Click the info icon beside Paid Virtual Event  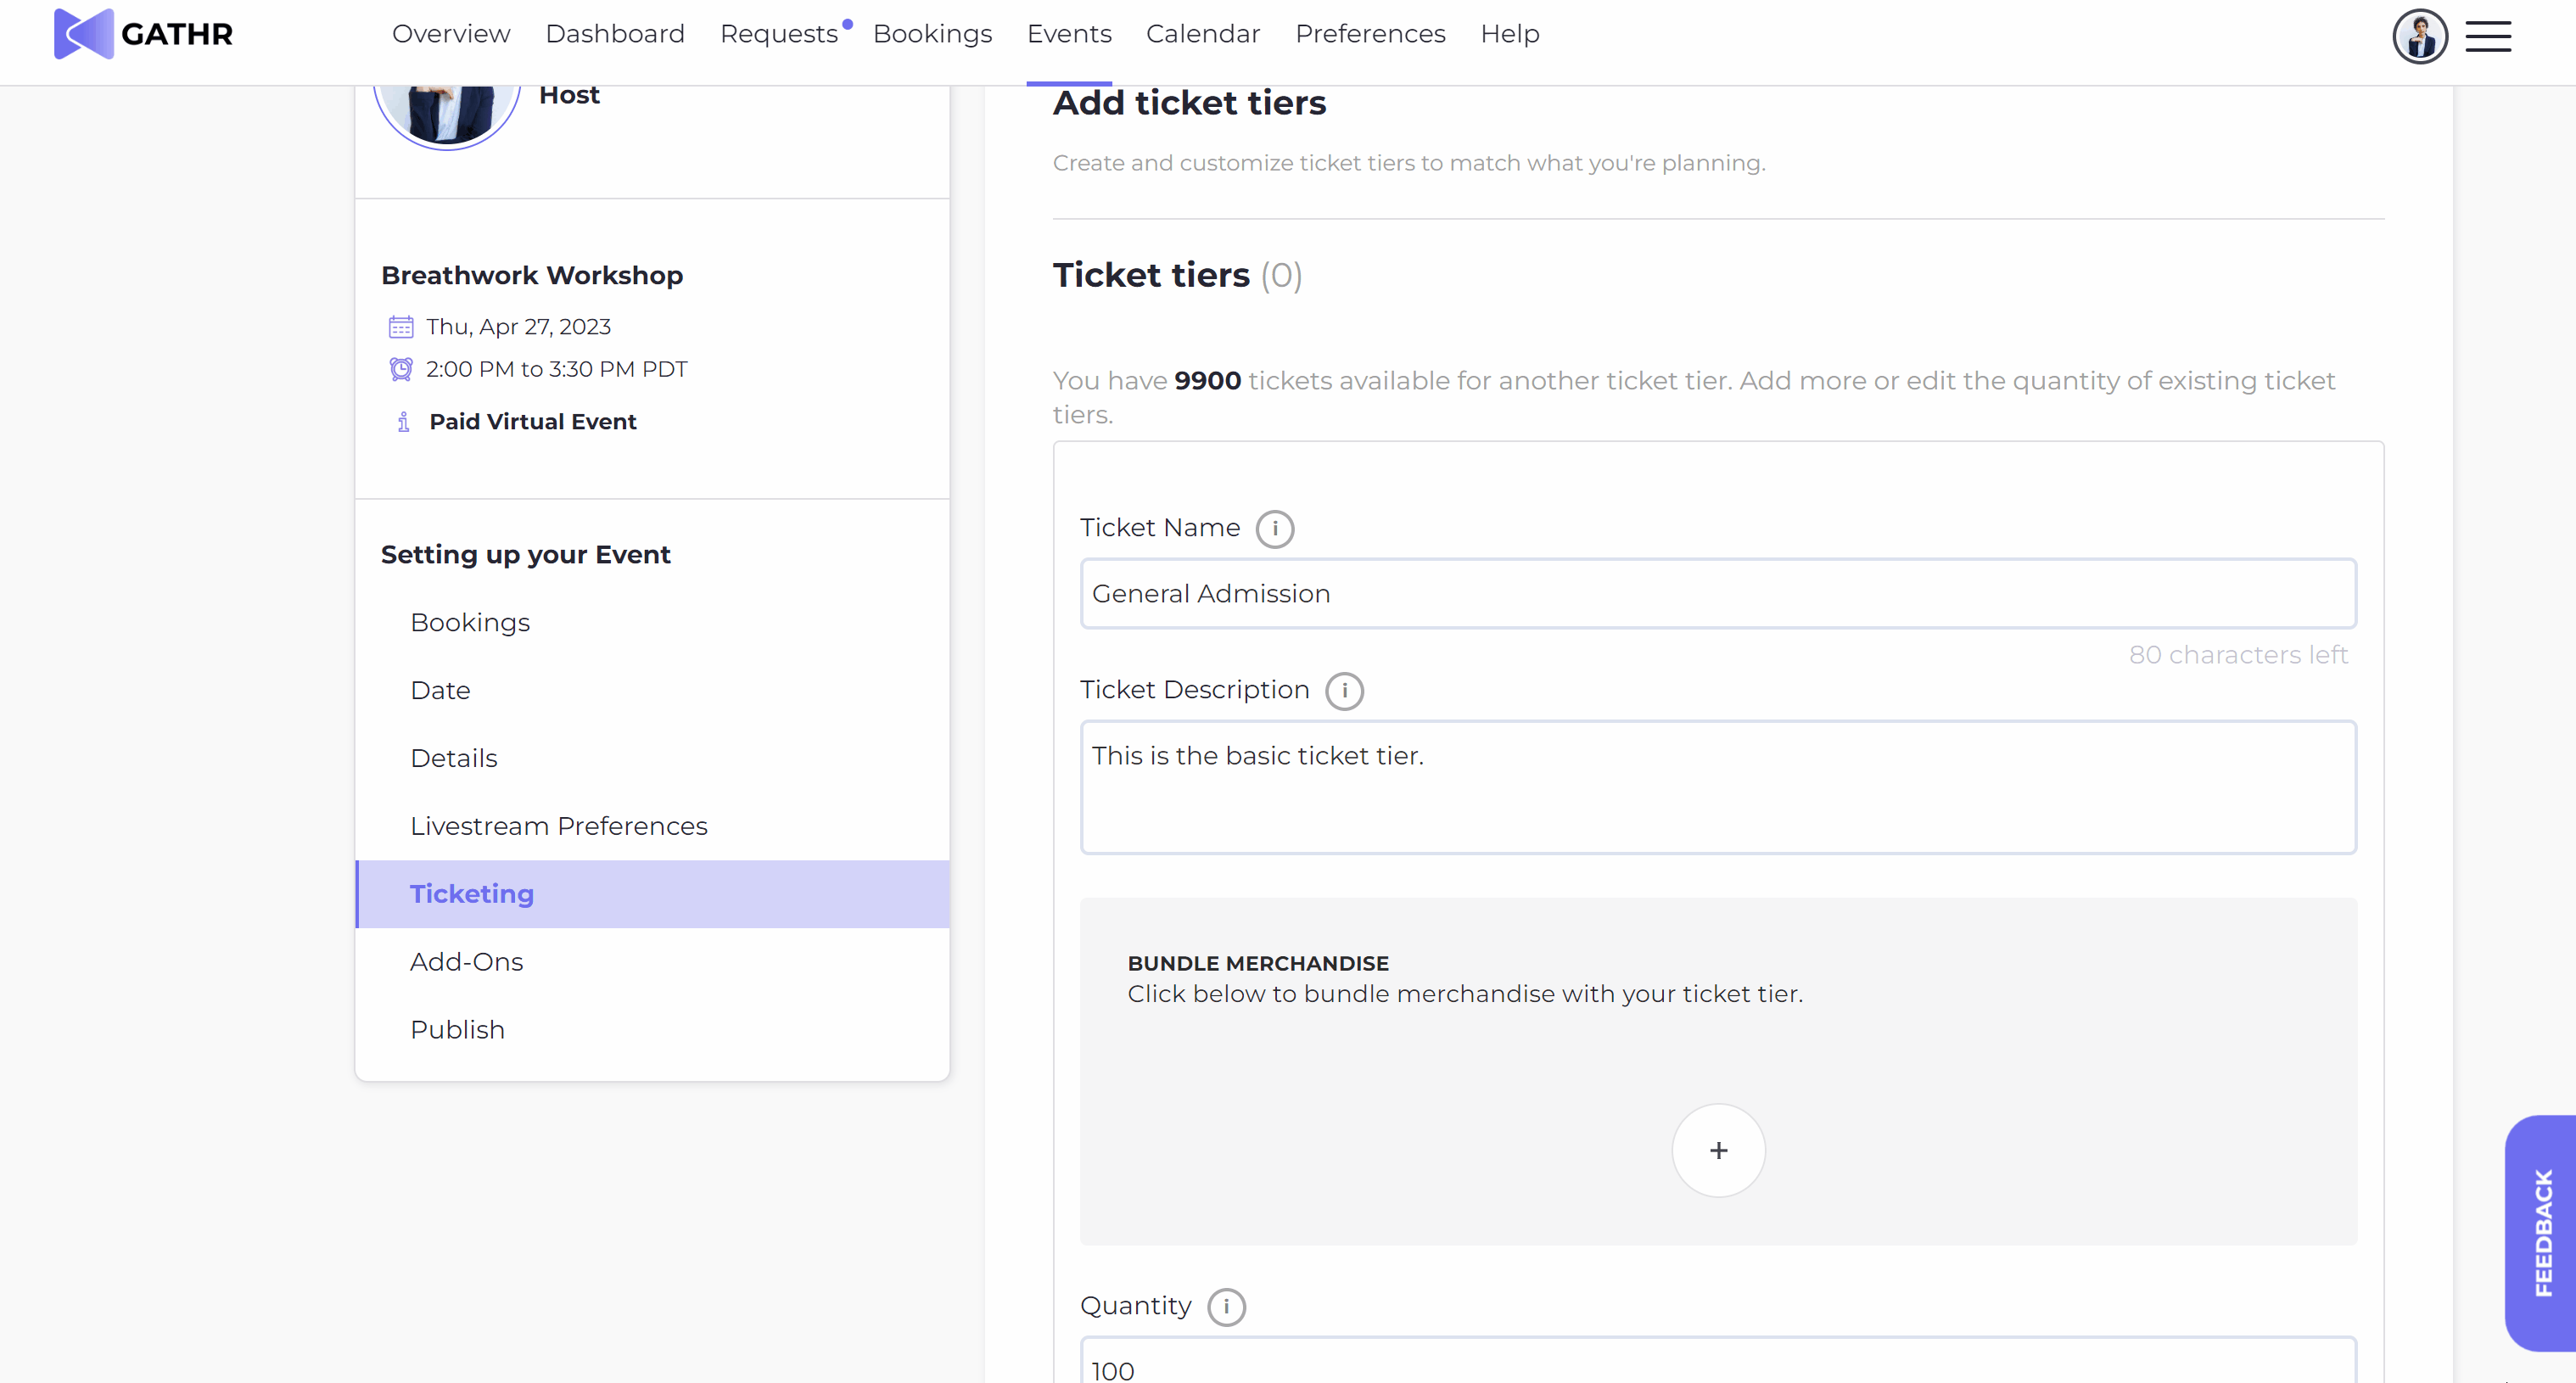click(403, 422)
